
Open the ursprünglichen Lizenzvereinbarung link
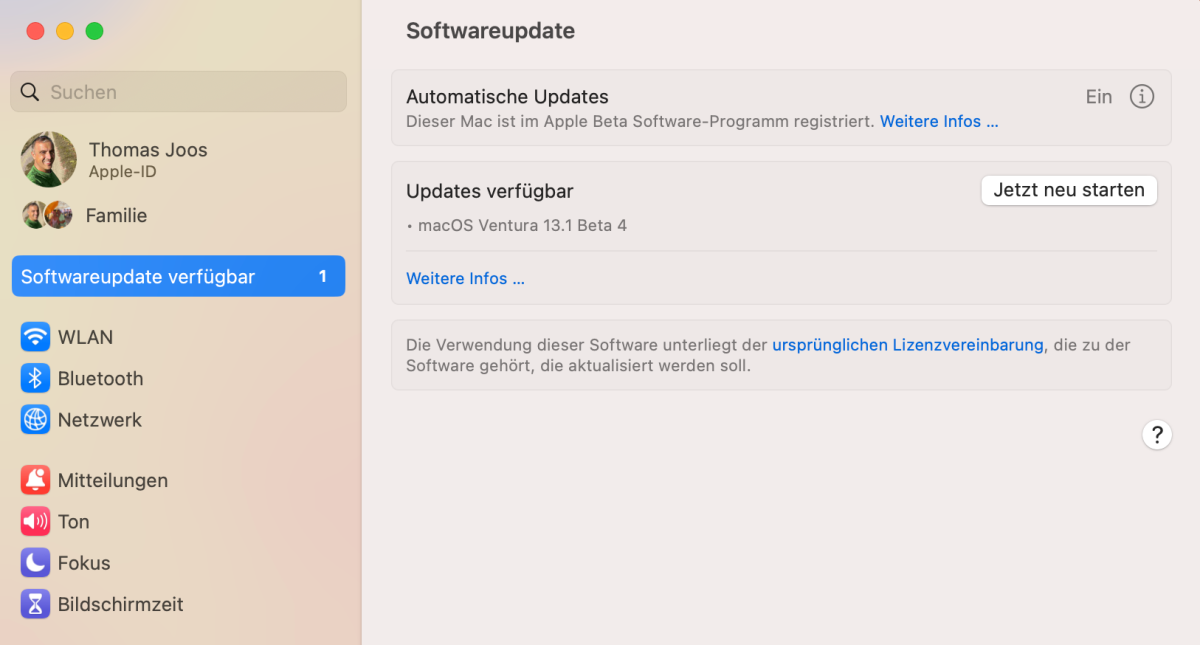(x=908, y=345)
